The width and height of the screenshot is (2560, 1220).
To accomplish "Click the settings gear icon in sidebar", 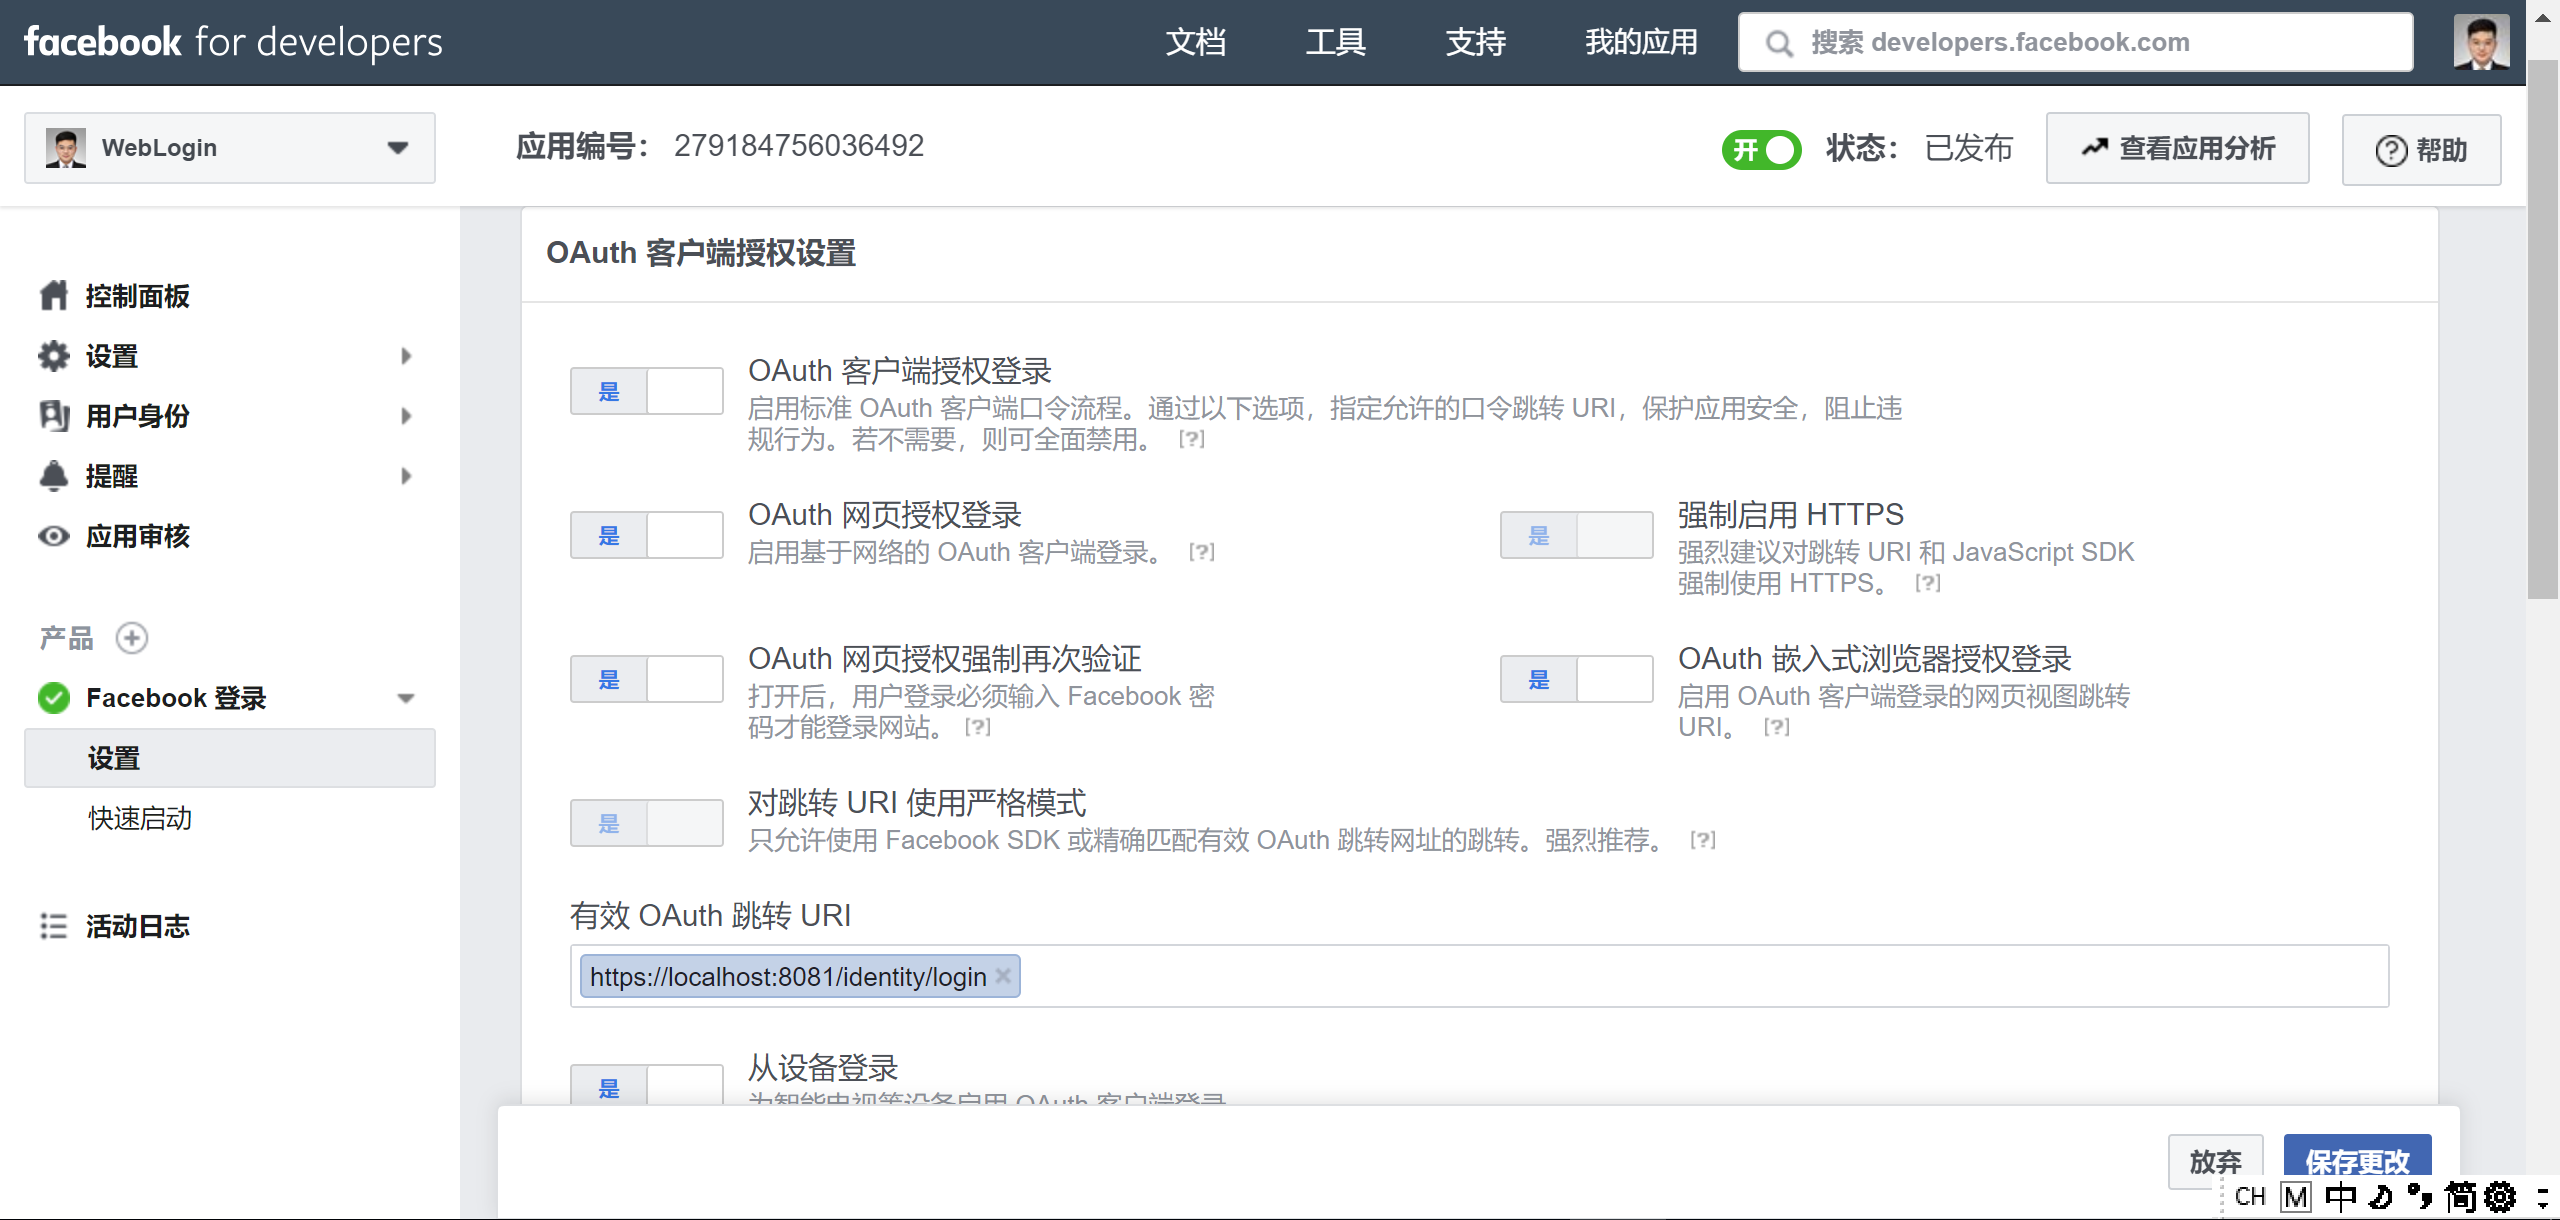I will pyautogui.click(x=54, y=356).
